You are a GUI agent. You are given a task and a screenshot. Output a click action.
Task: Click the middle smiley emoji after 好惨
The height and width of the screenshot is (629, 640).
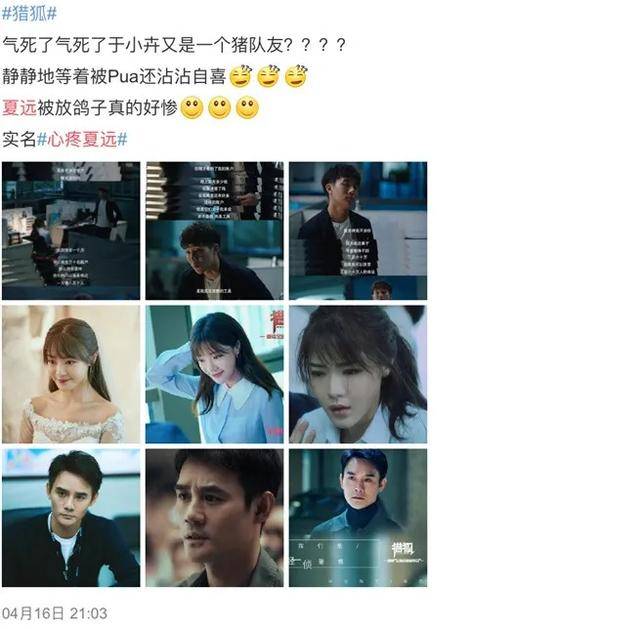[x=220, y=108]
